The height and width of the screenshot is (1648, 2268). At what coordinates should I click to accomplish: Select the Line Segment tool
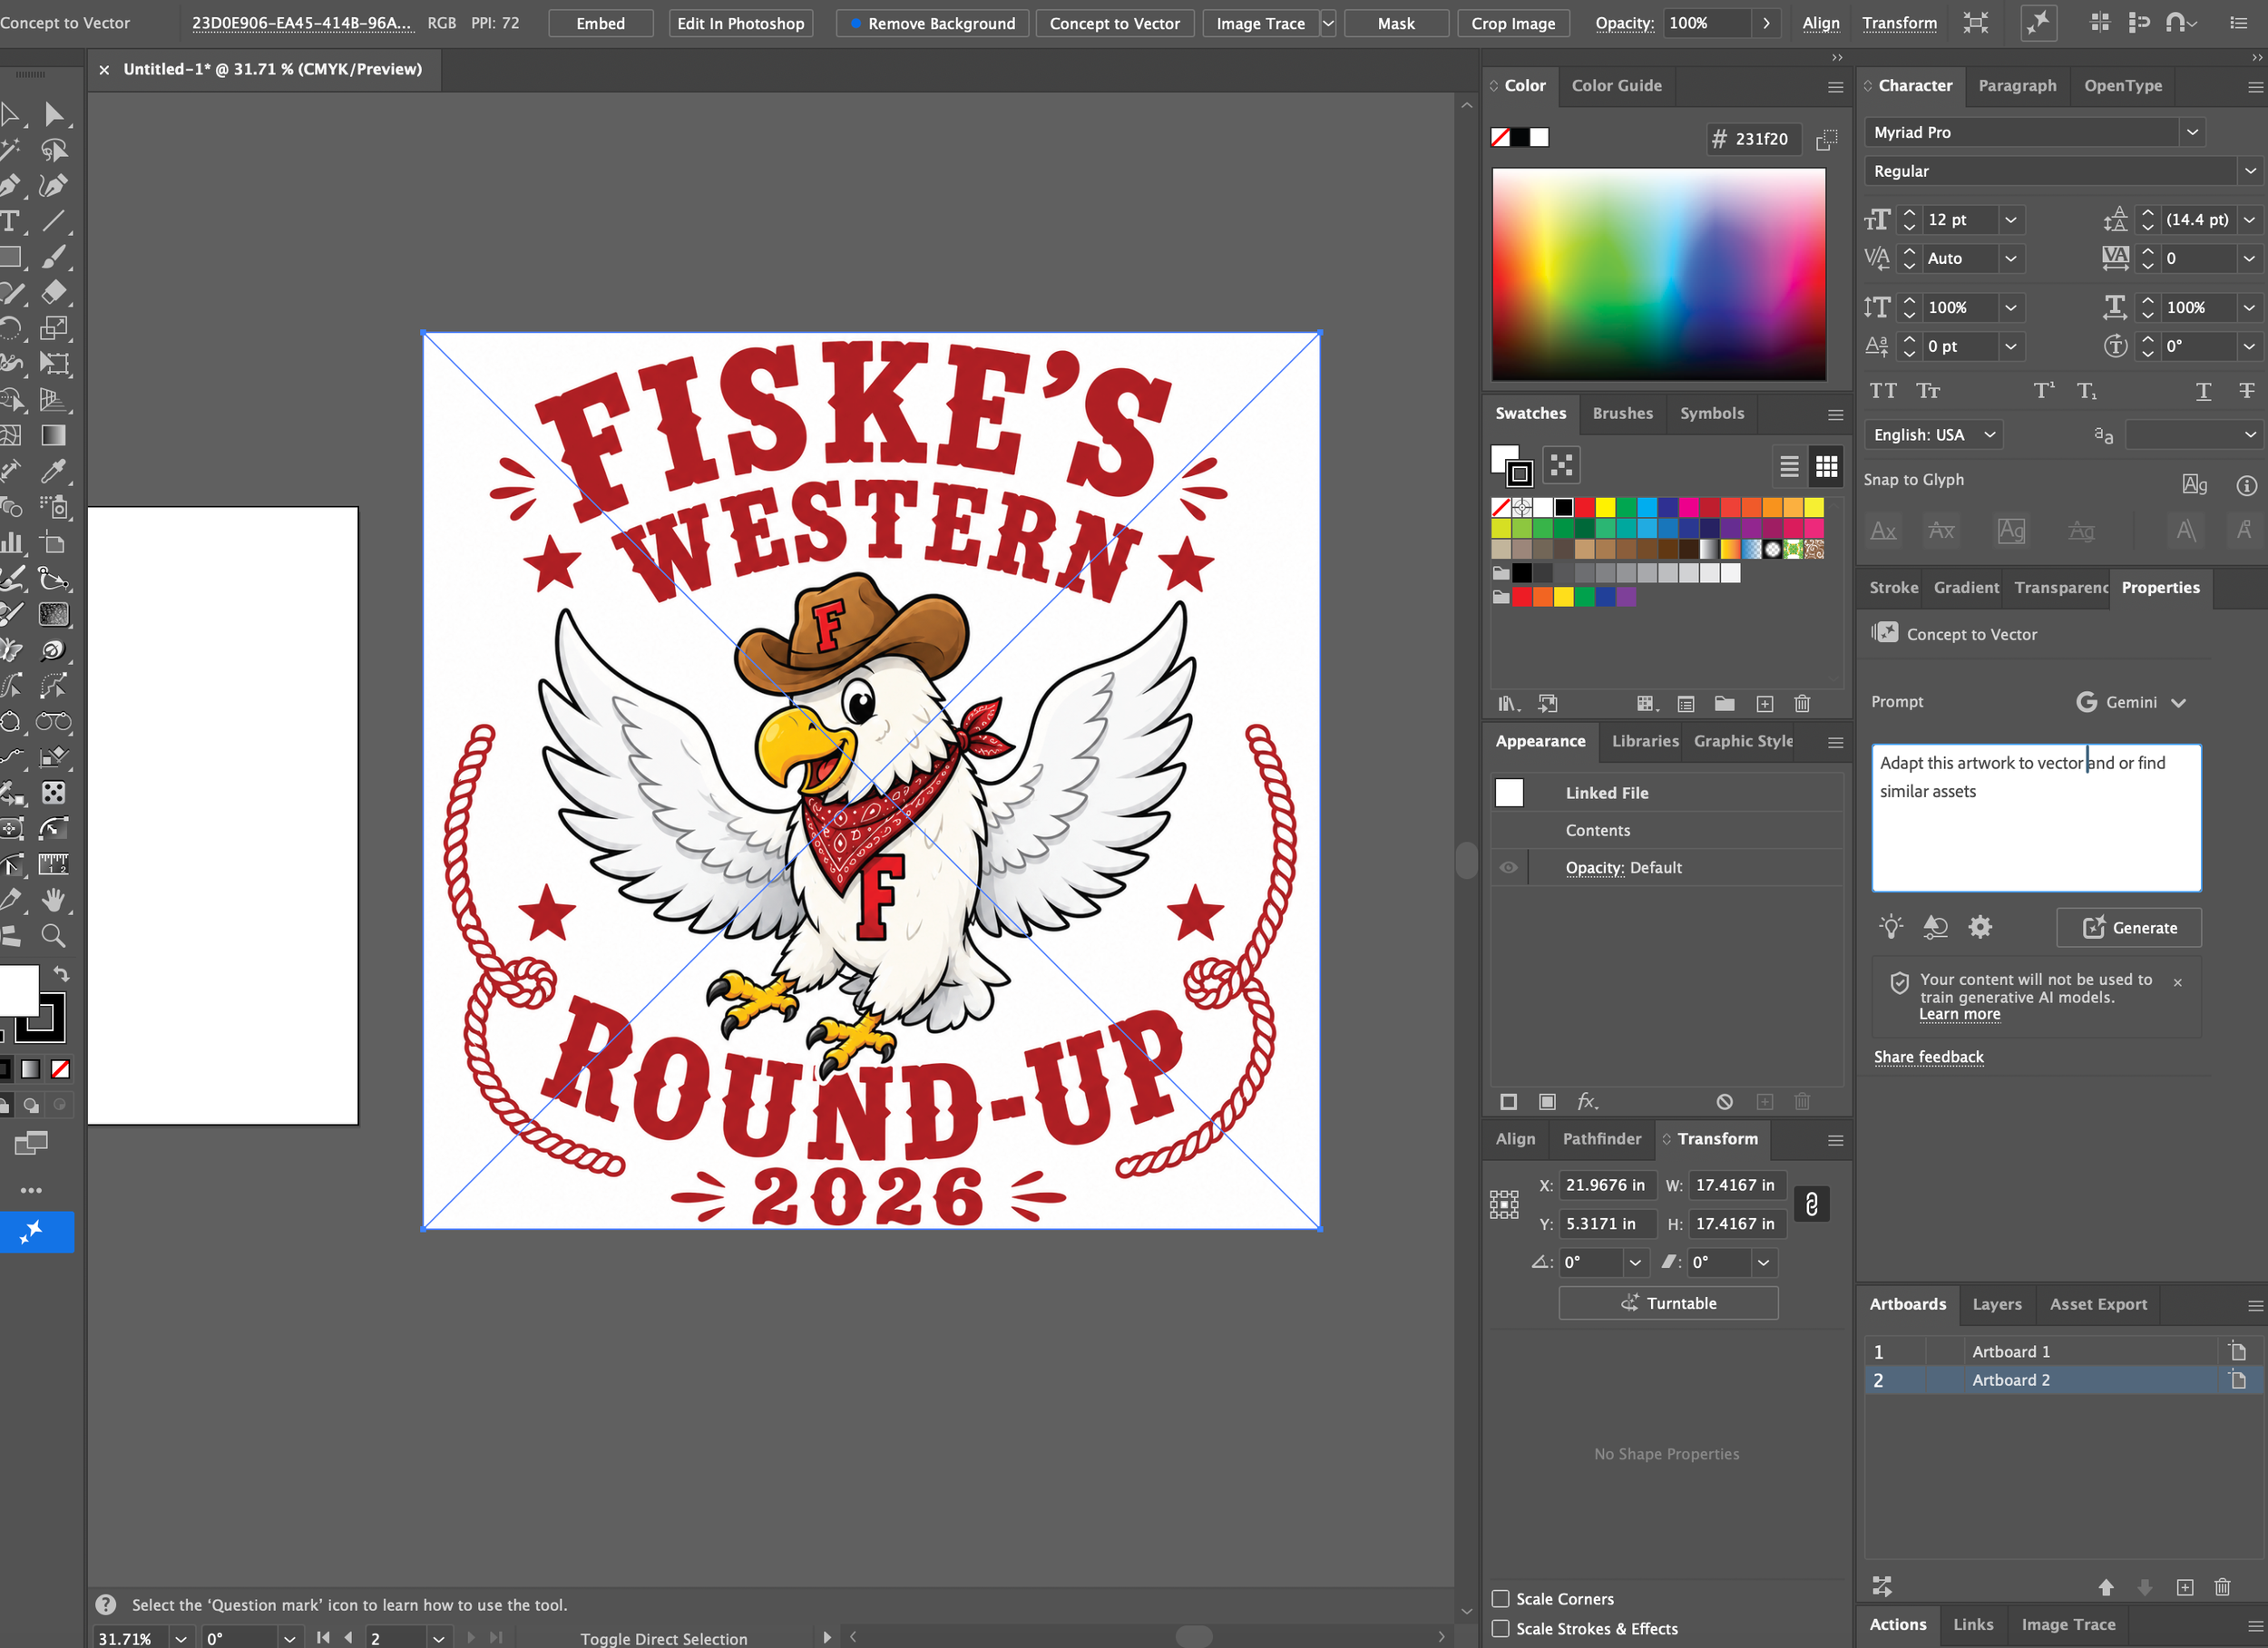point(54,221)
